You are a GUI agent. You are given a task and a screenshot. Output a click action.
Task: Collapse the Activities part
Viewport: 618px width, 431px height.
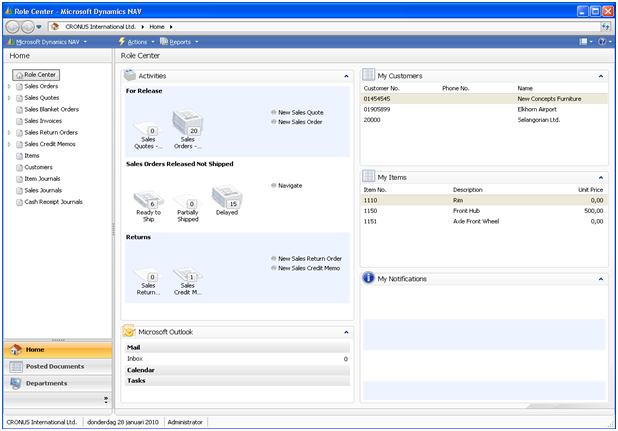click(346, 76)
